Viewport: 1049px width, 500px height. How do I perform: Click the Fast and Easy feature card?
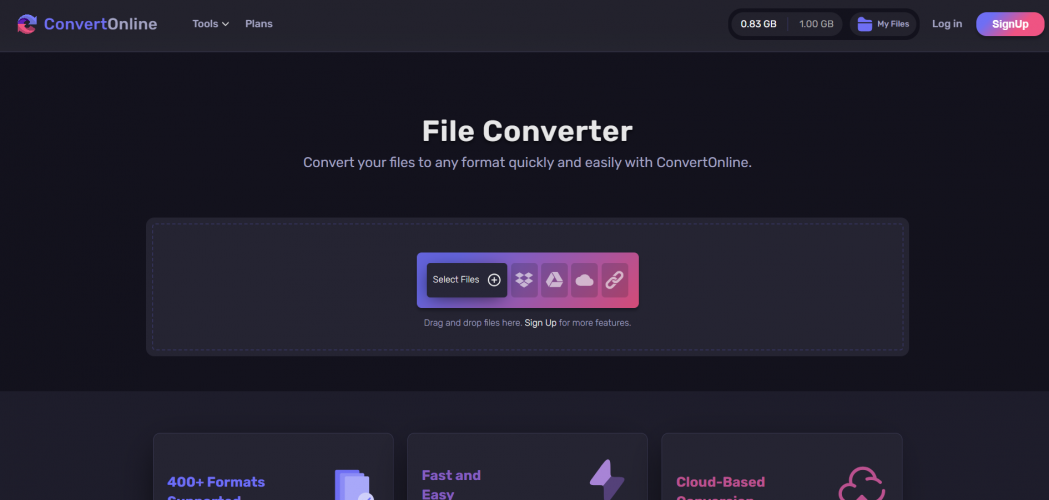coord(527,467)
